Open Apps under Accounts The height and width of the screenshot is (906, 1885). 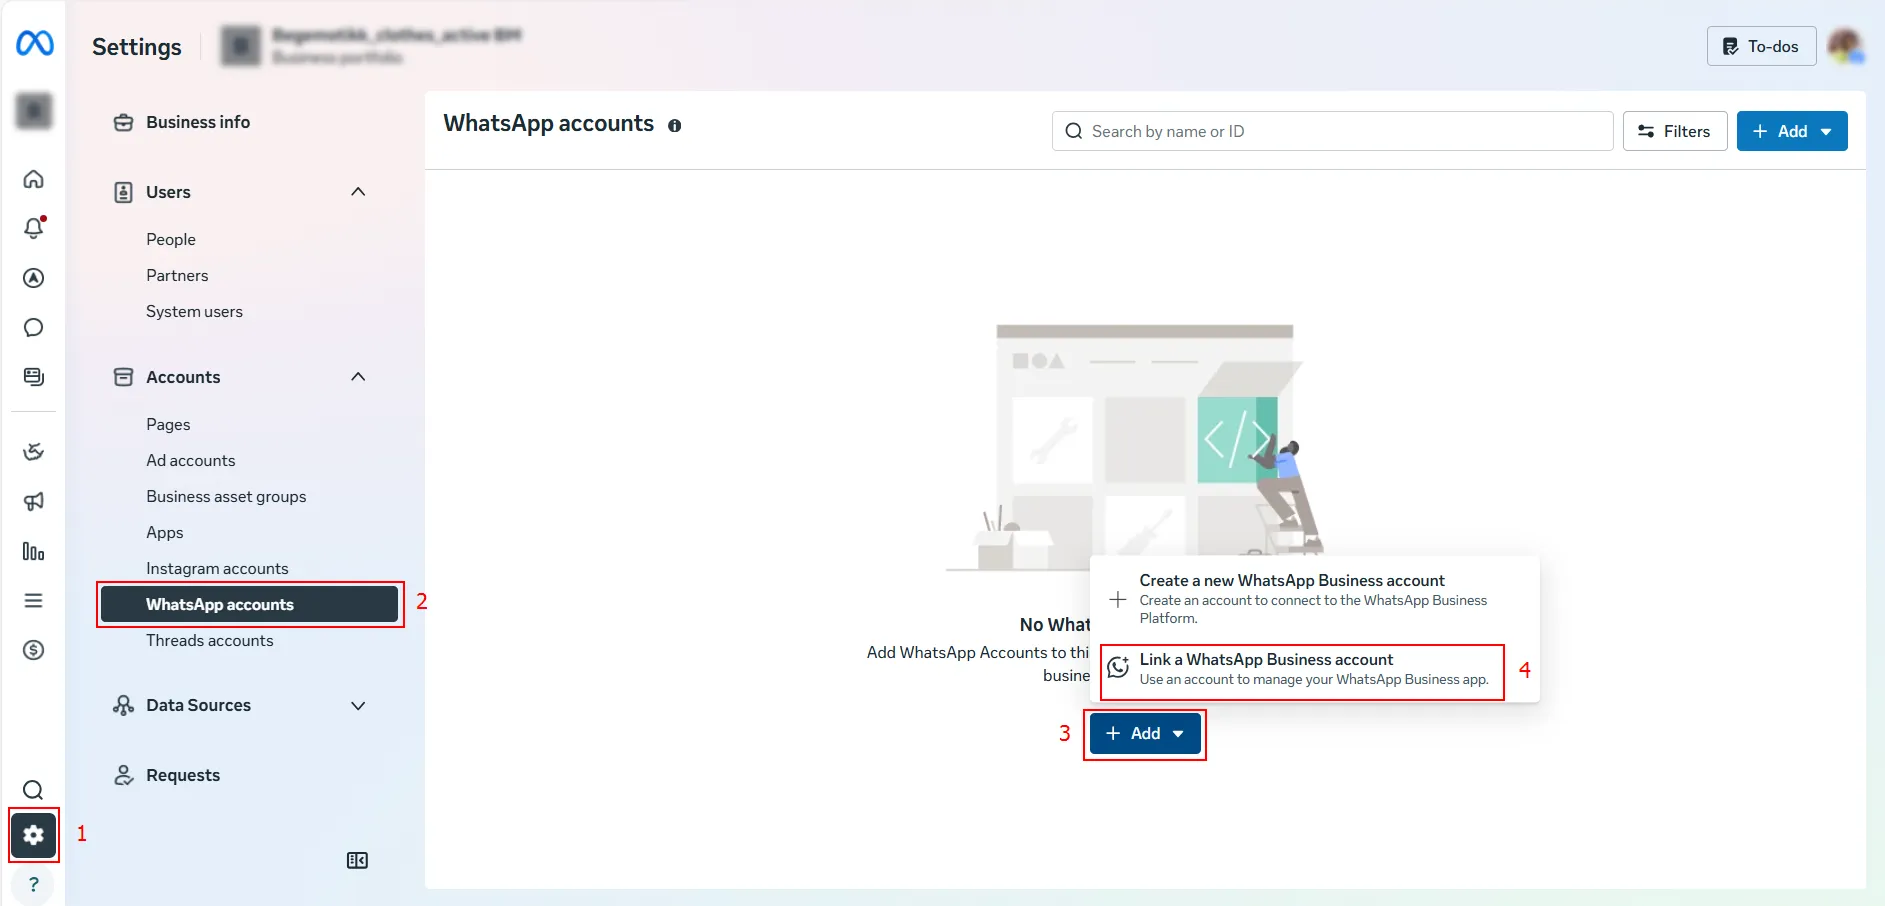(x=165, y=533)
